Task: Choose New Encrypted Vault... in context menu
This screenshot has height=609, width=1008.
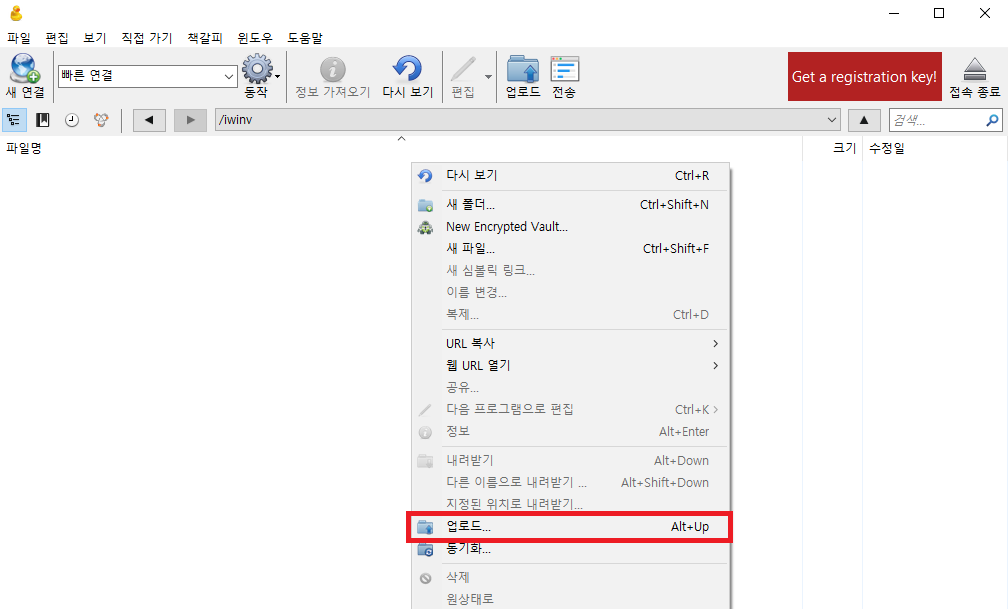Action: (x=570, y=226)
